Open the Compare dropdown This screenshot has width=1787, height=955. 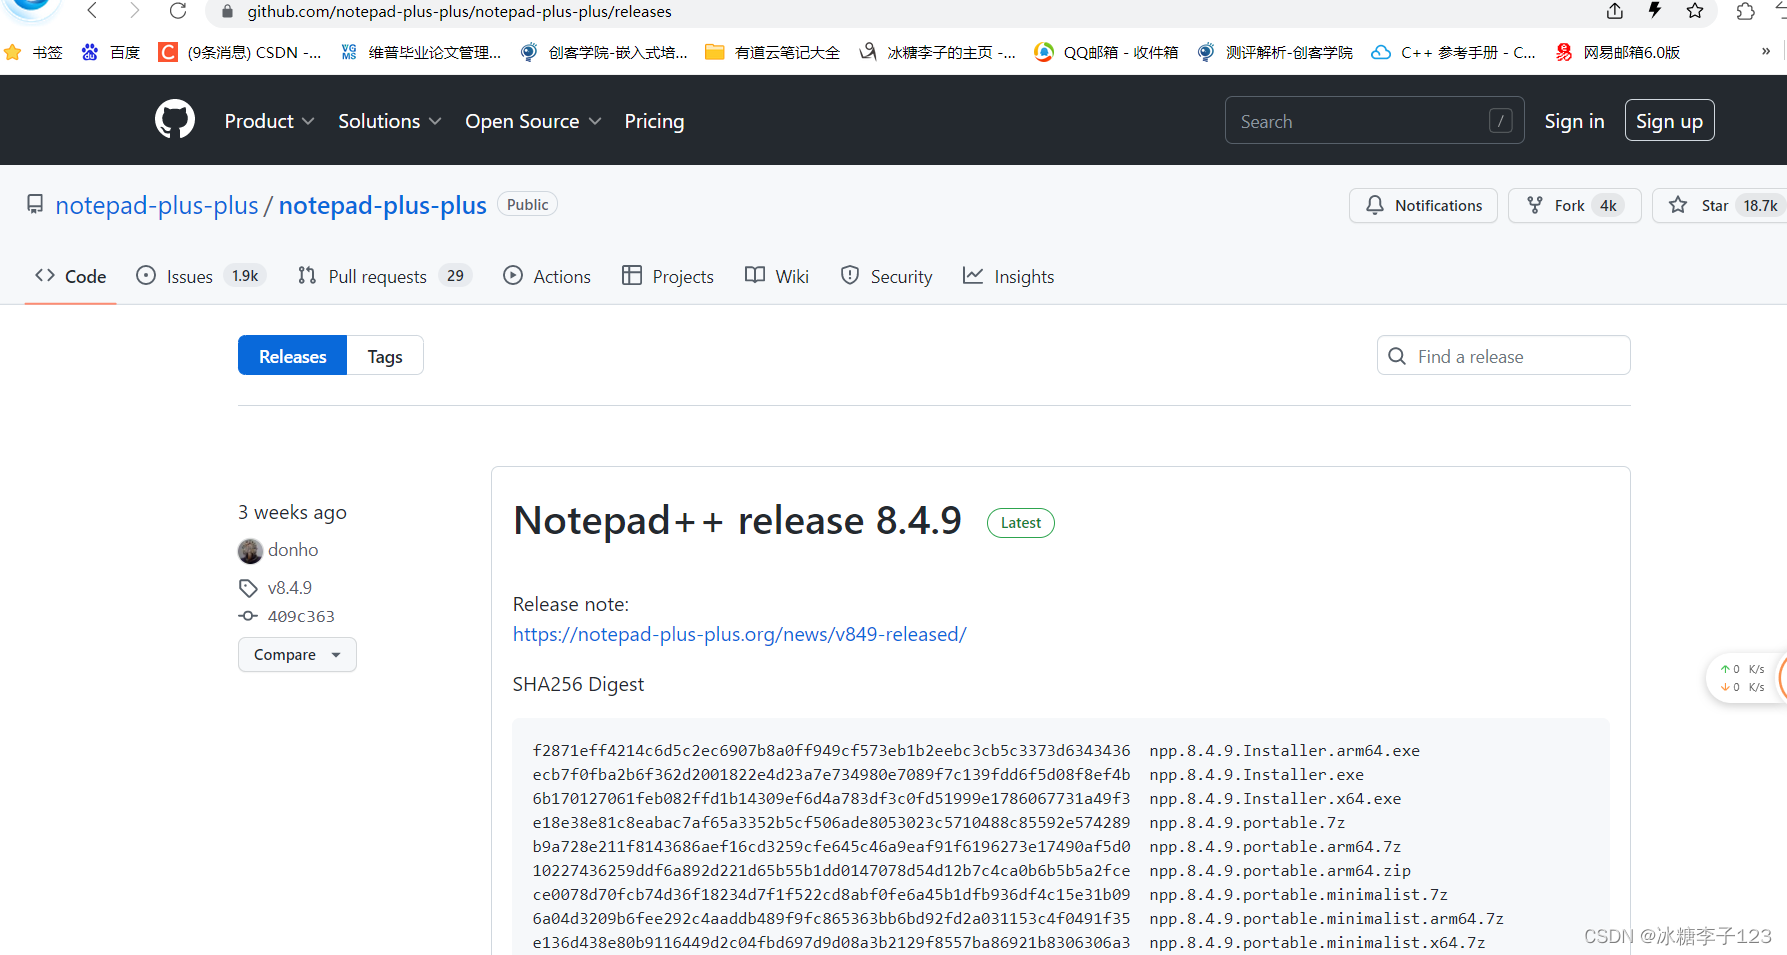point(297,654)
